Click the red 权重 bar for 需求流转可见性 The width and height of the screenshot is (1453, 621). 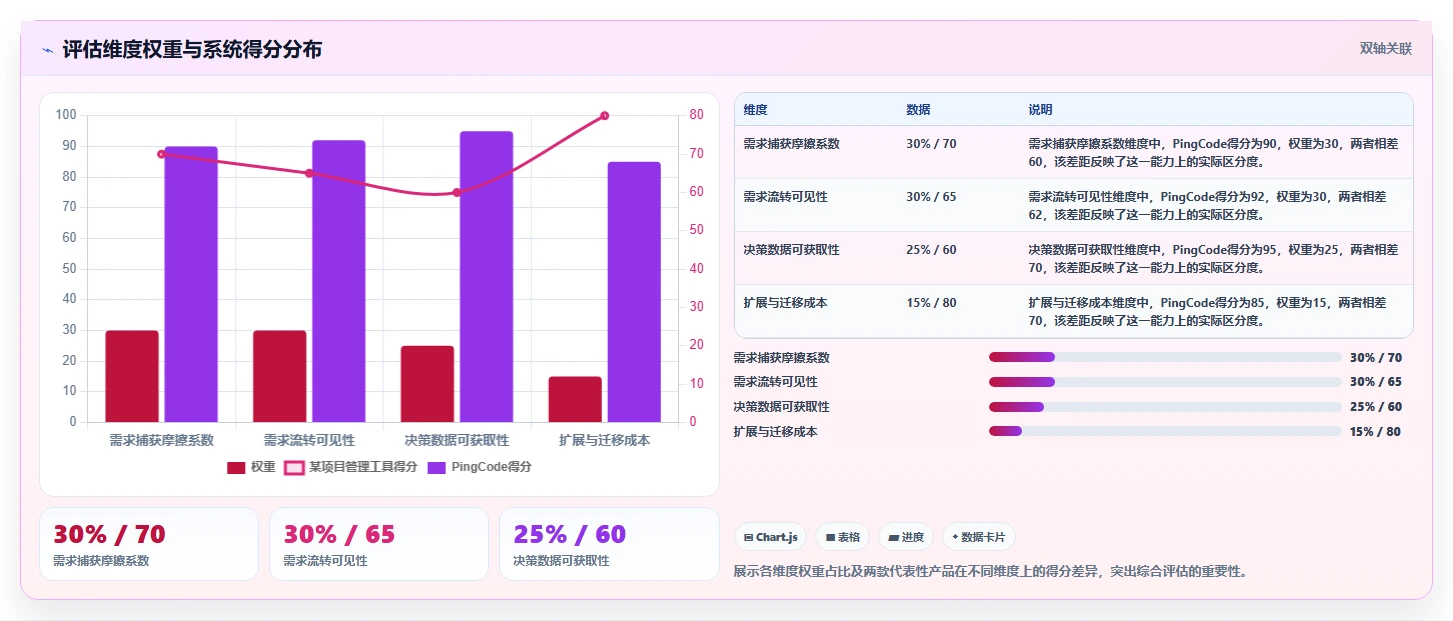click(280, 376)
